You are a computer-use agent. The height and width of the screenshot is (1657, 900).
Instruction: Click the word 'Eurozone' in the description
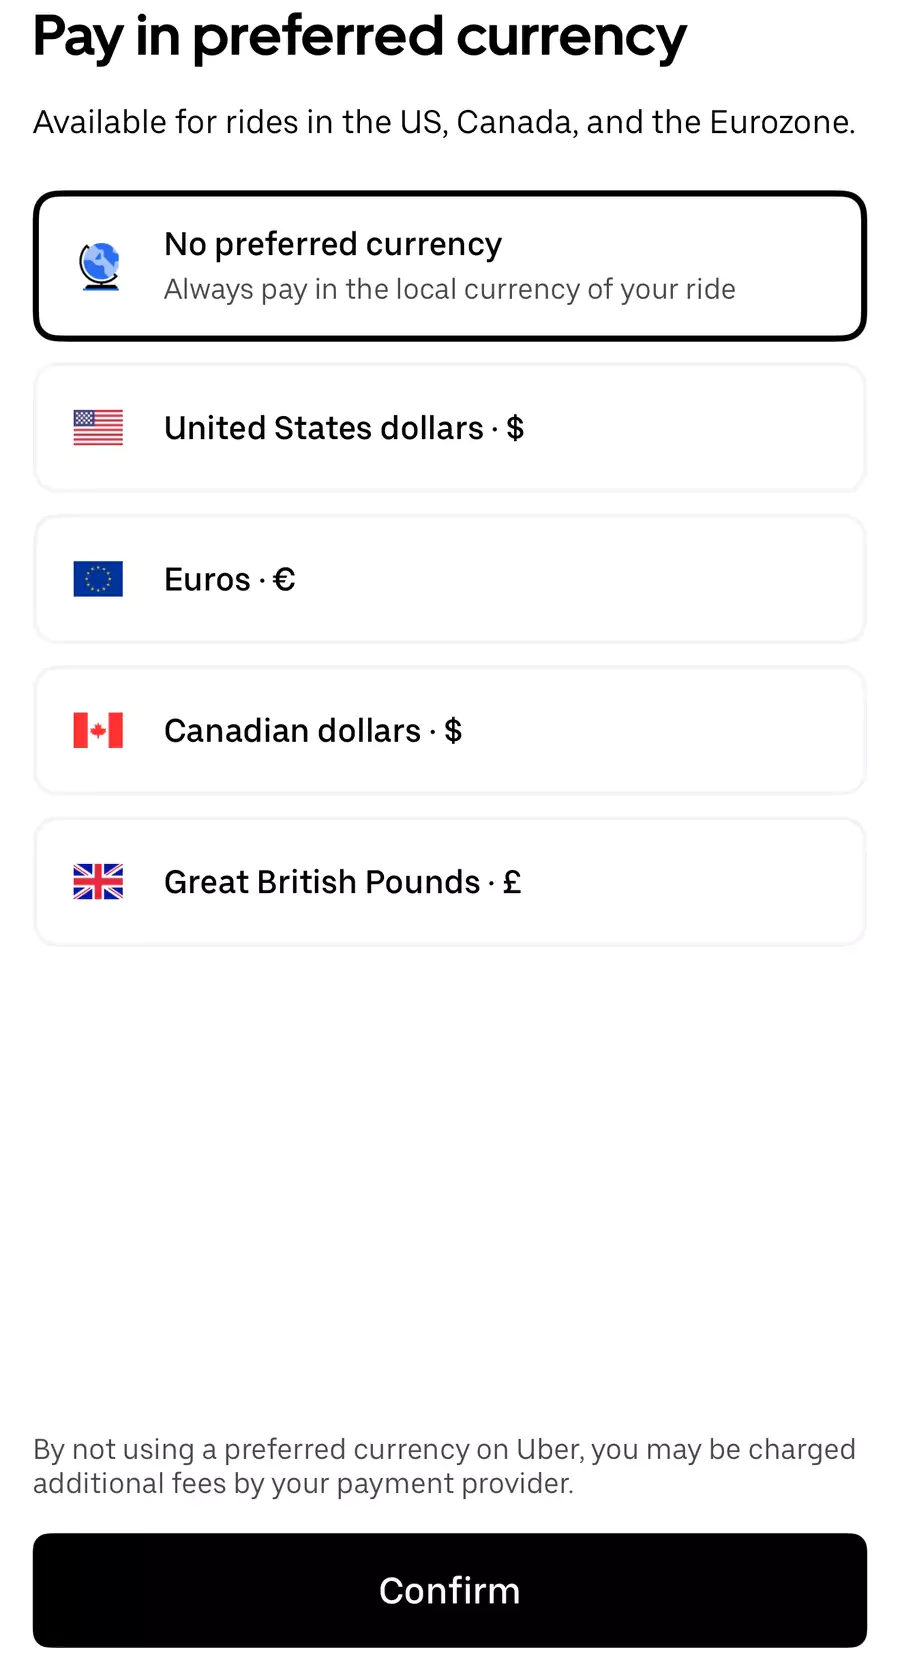[x=781, y=122]
